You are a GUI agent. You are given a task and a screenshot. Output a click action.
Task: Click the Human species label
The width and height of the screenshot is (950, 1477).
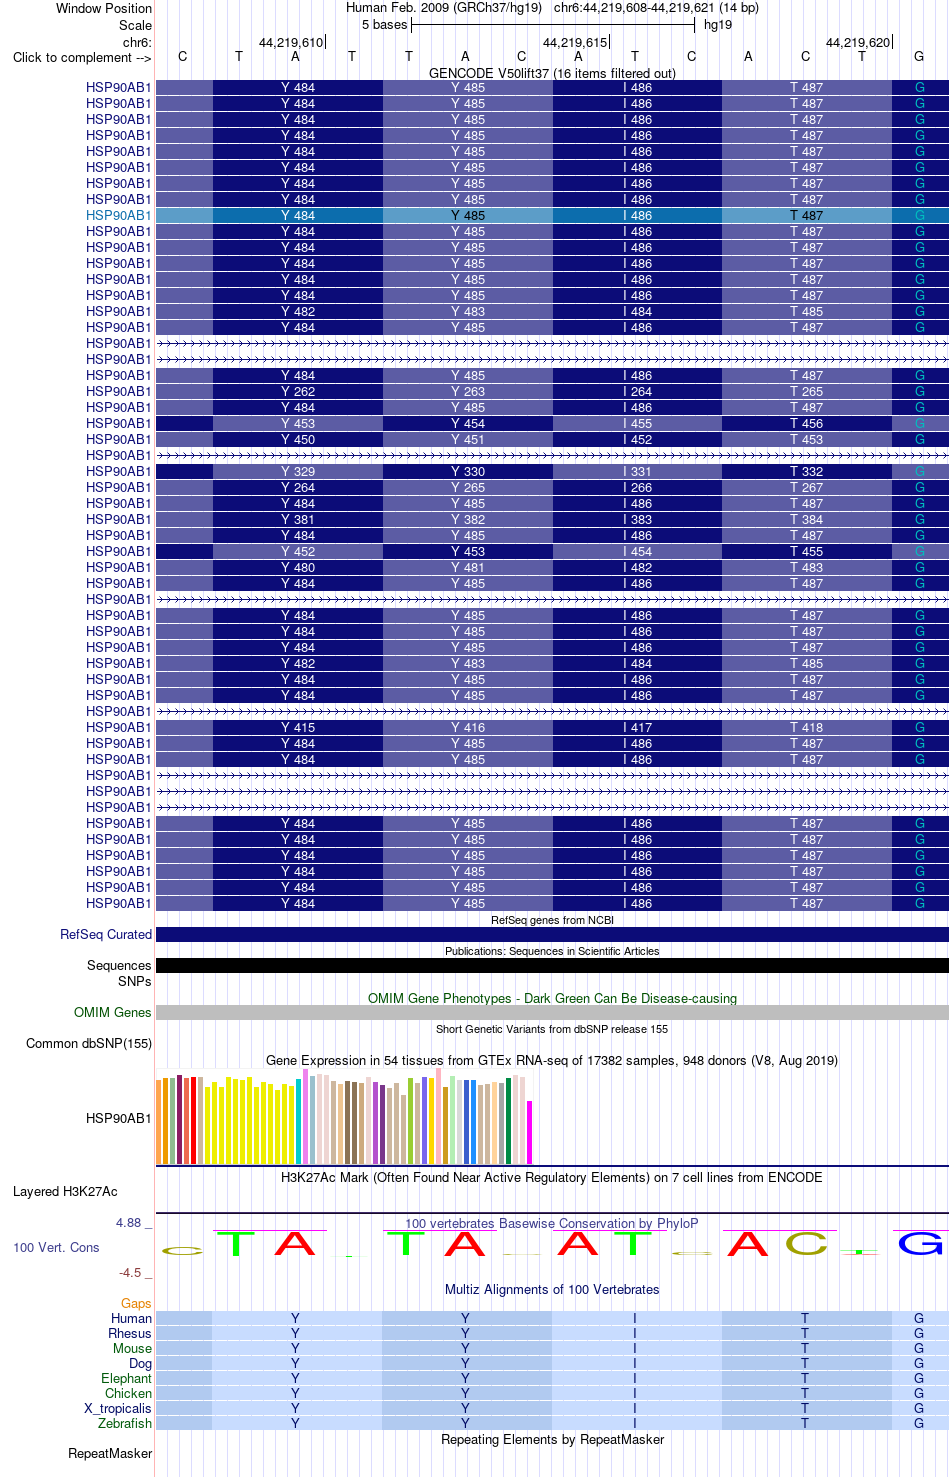[x=131, y=1318]
